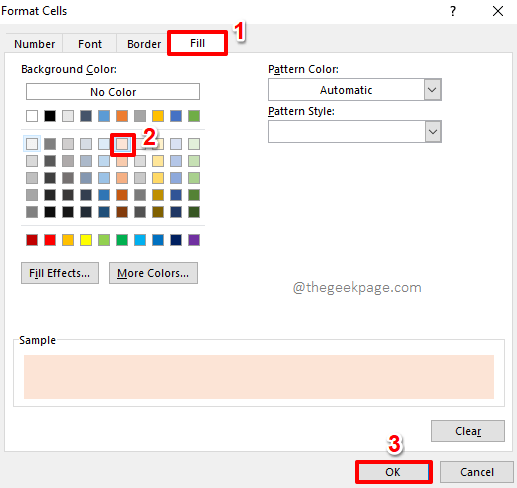
Task: Expand the Pattern Color dropdown arrow
Action: coord(432,90)
